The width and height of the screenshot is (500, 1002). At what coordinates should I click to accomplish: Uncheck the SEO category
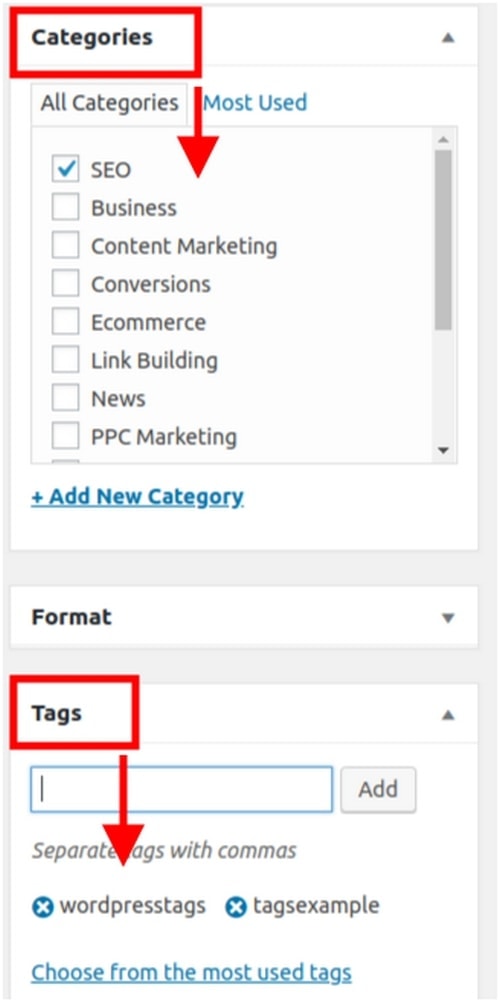(65, 169)
